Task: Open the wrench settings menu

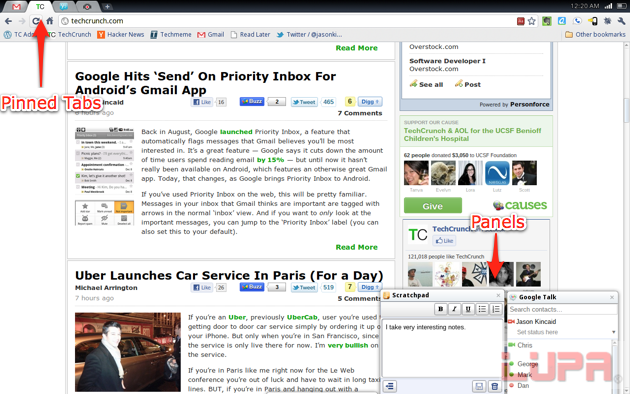Action: 622,21
